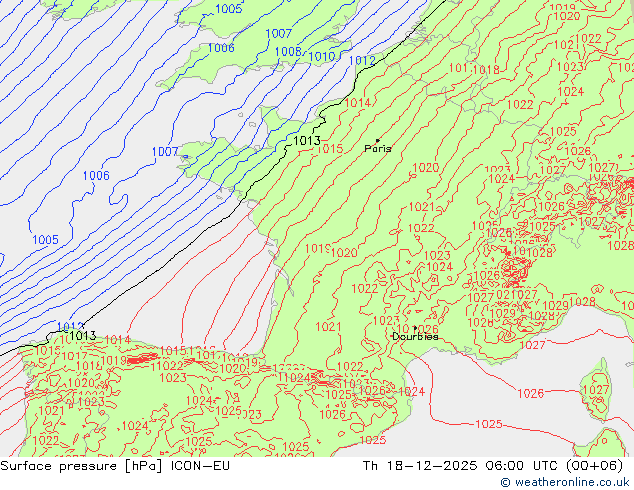This screenshot has height=490, width=634.
Task: Click the red 1027 label on Corsica
Action: click(596, 390)
